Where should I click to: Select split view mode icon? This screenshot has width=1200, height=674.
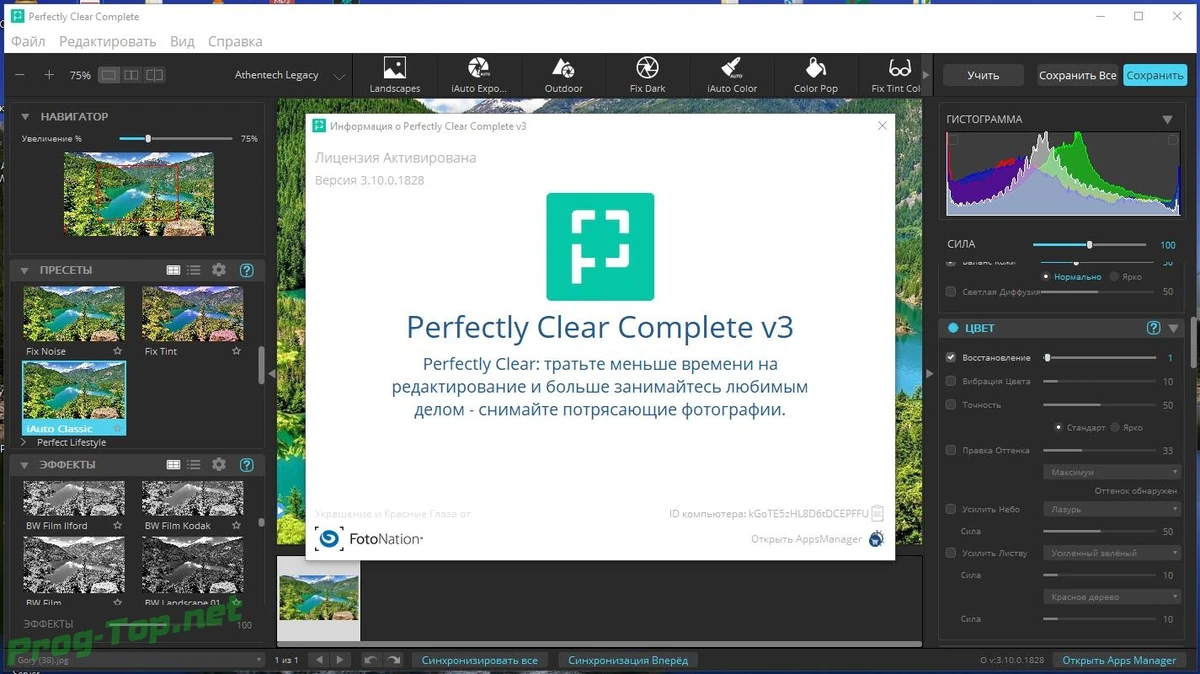point(156,75)
